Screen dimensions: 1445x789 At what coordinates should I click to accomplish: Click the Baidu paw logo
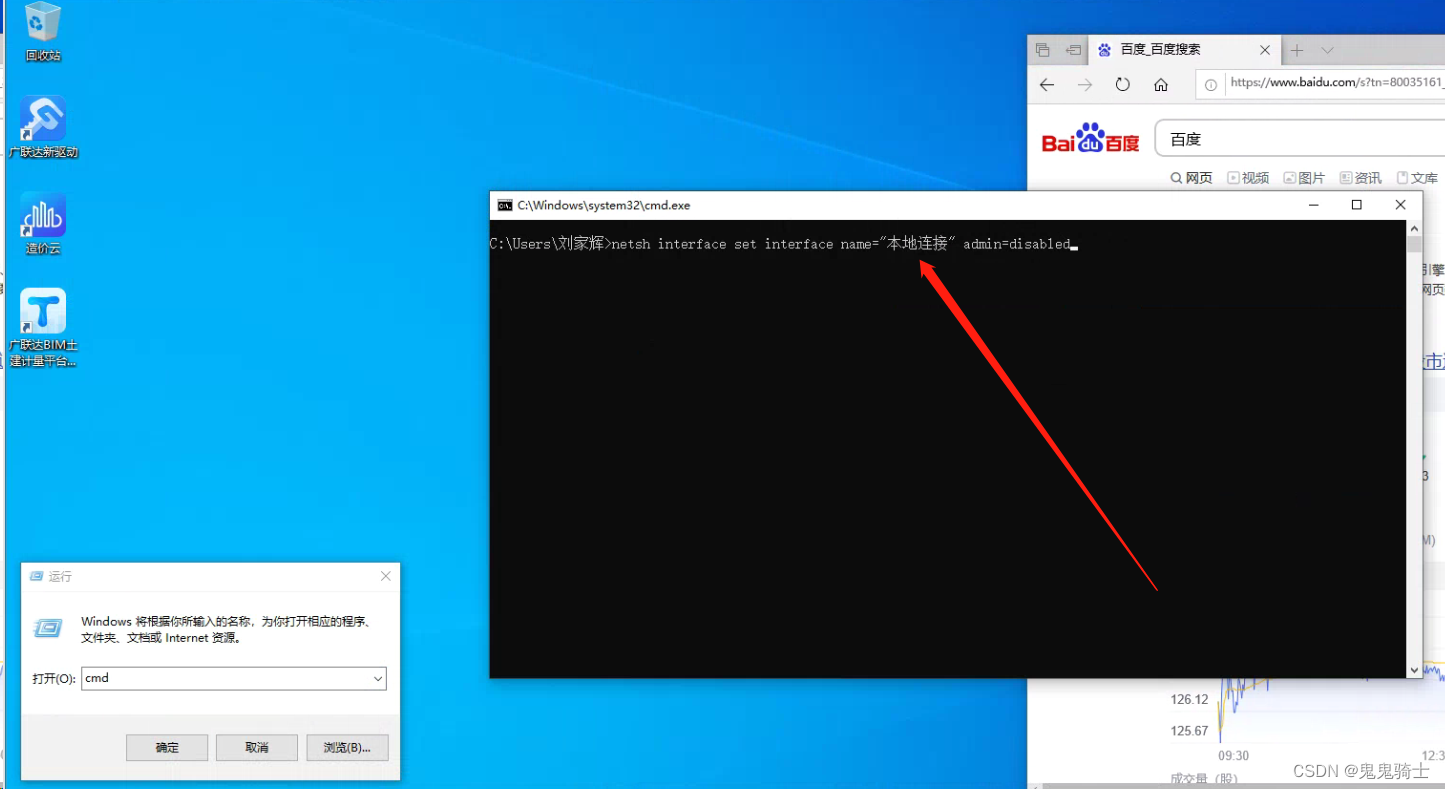coord(1089,138)
